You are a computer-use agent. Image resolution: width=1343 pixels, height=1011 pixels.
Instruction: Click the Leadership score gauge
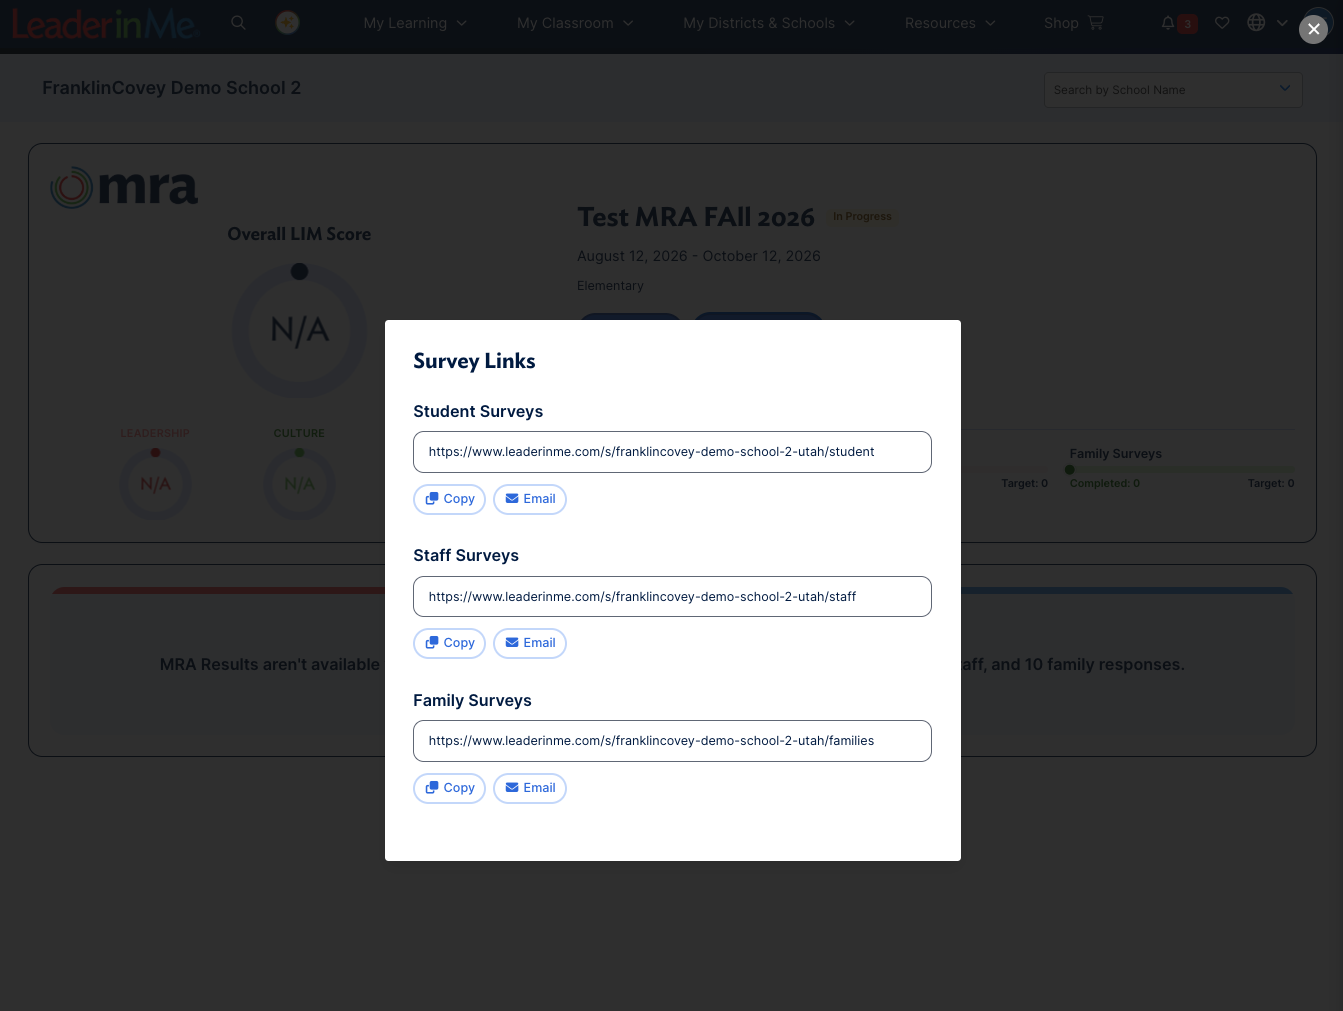click(155, 484)
